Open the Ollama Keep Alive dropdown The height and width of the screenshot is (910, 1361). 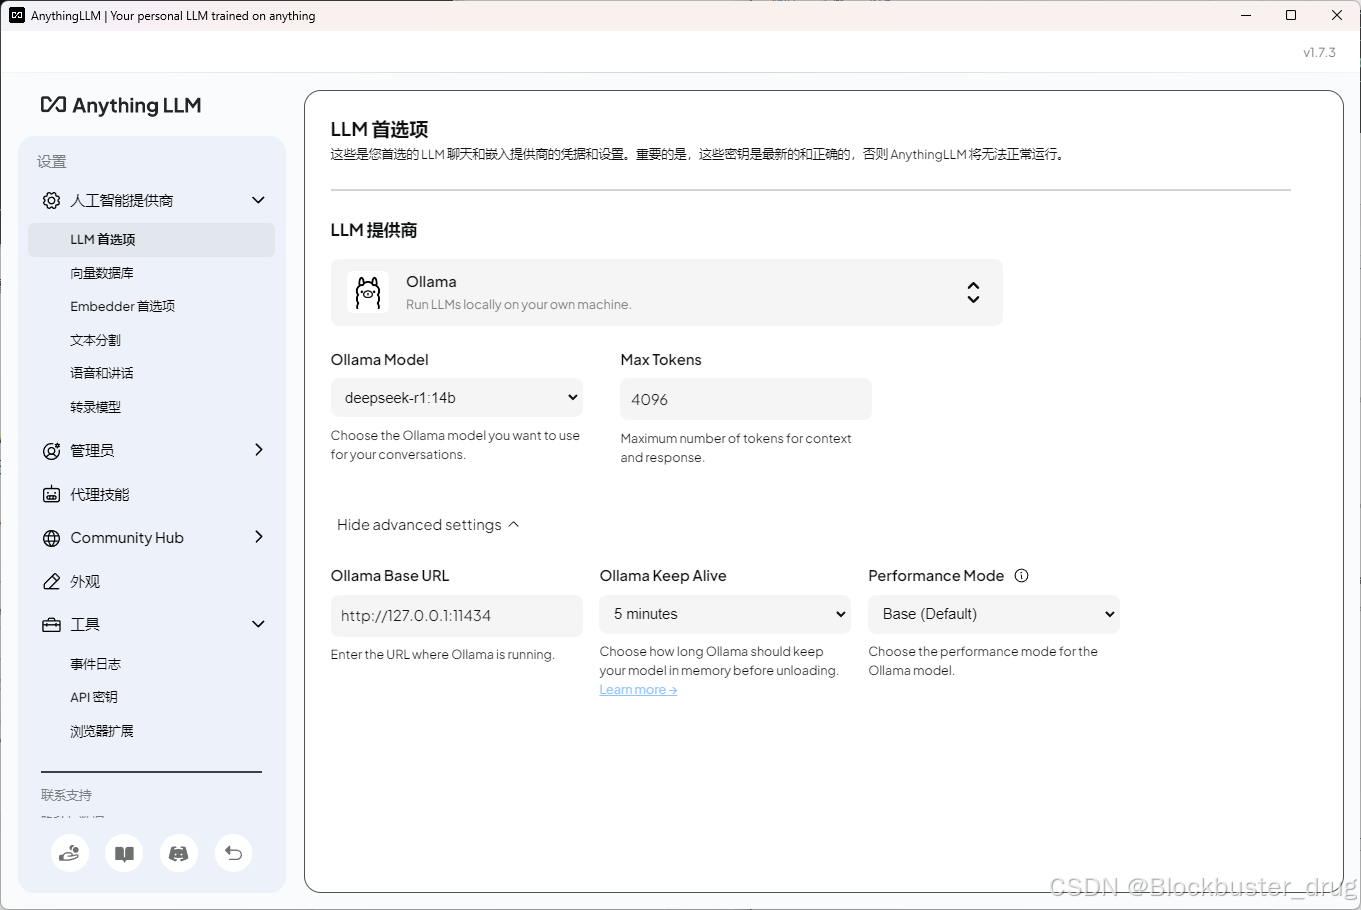point(724,614)
